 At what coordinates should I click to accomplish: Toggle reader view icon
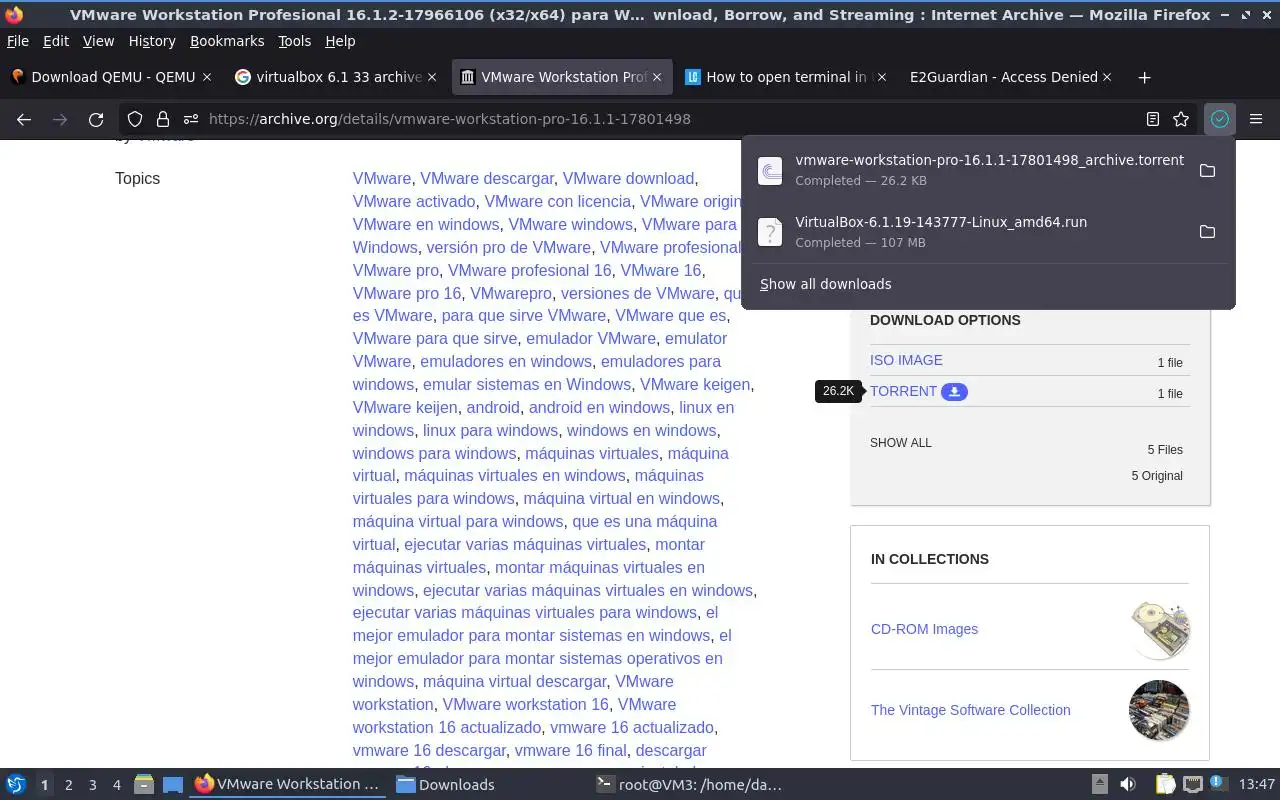click(x=1153, y=119)
